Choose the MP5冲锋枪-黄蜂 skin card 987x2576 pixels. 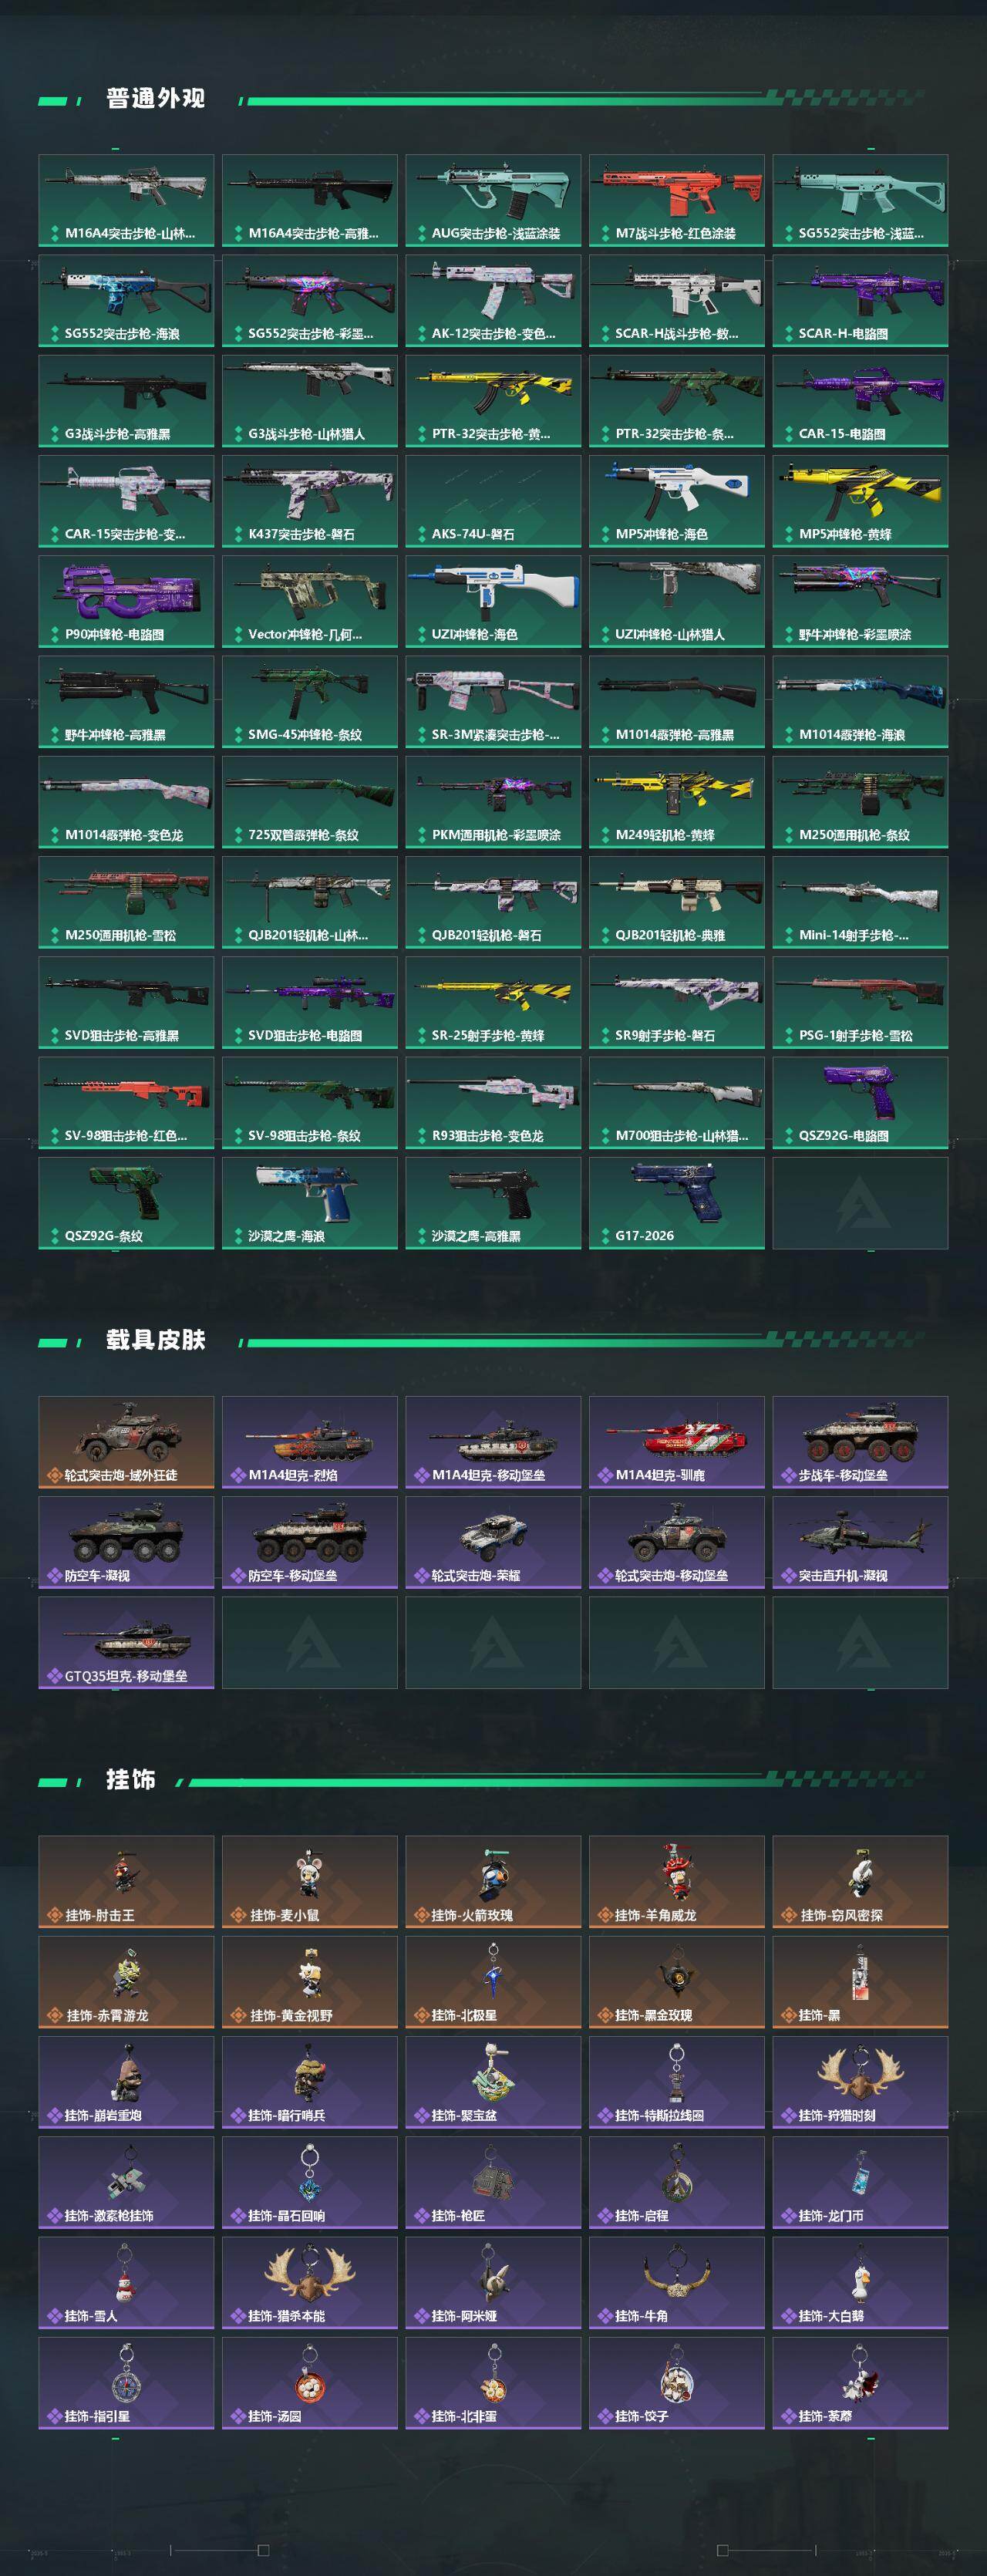860,501
